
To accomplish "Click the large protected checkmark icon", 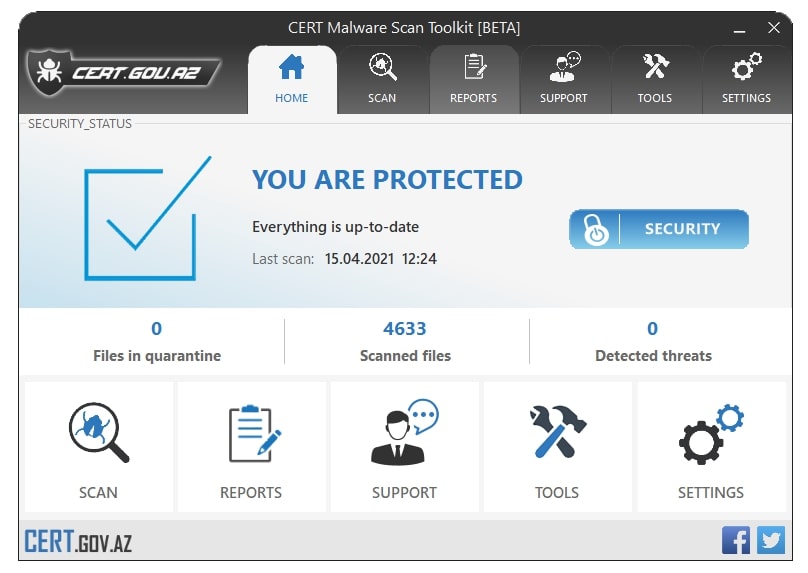I will (148, 218).
